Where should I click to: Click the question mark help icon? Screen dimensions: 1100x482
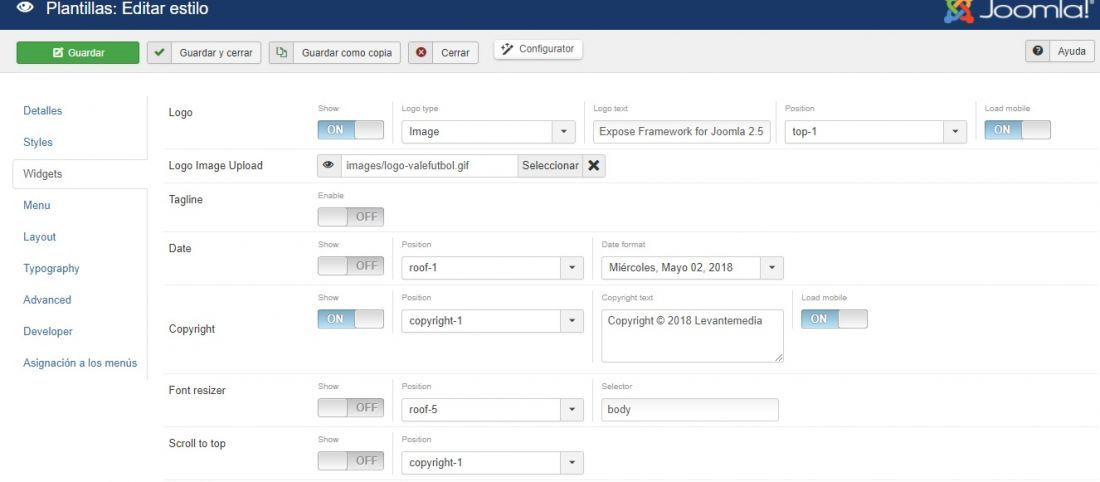click(x=1038, y=51)
